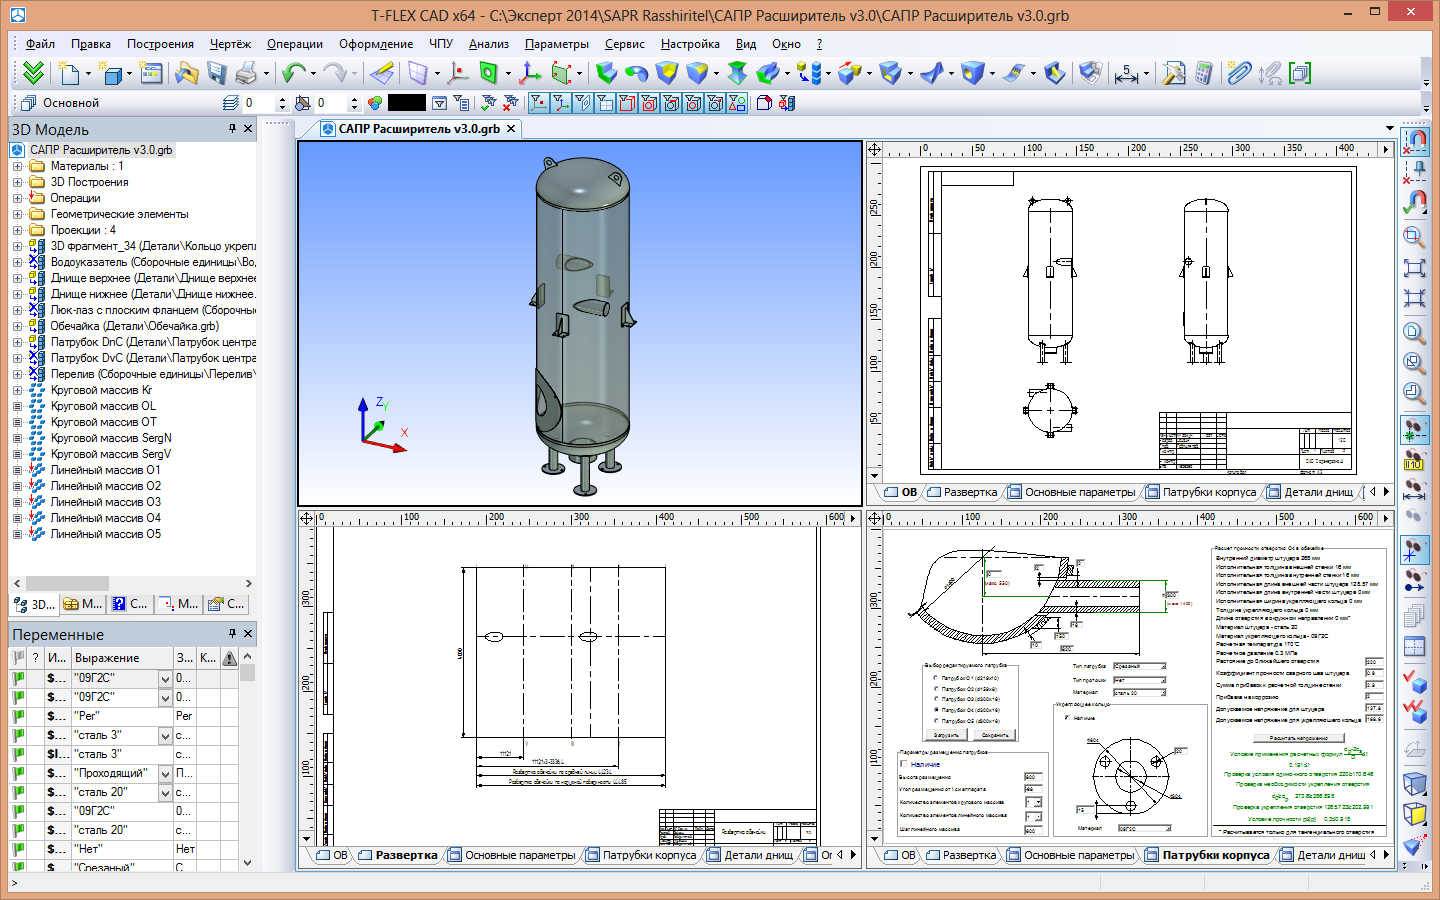Click the 3D node creation tool

pyautogui.click(x=458, y=73)
